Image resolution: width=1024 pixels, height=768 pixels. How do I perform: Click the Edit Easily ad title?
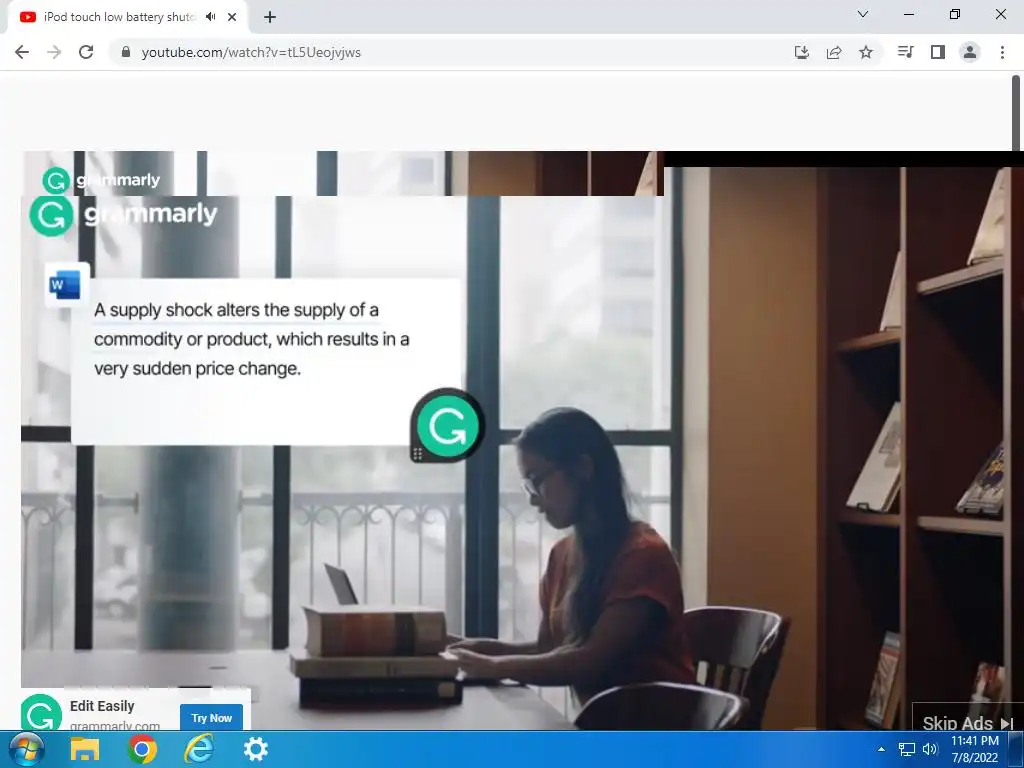(102, 706)
